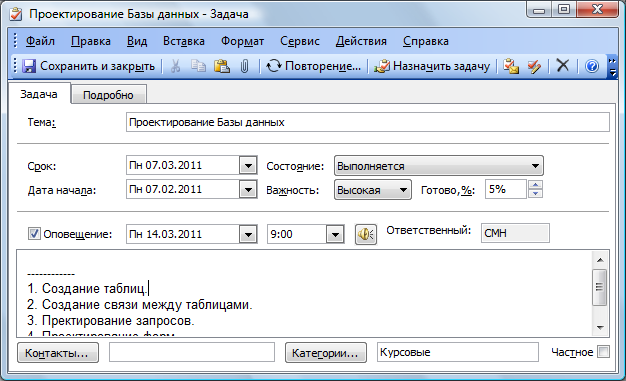The width and height of the screenshot is (626, 381).
Task: Open the Вид menu
Action: pos(137,41)
